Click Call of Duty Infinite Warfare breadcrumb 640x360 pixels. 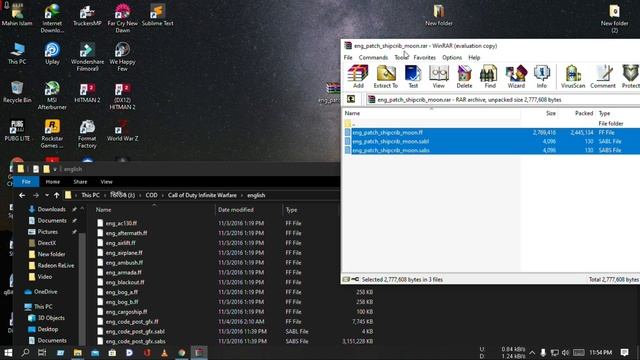[x=202, y=195]
